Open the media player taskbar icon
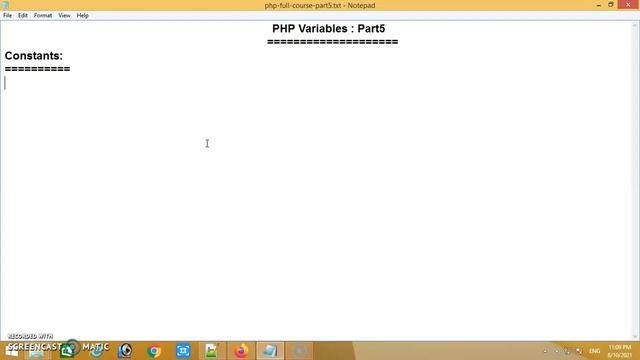The height and width of the screenshot is (360, 640). (125, 351)
